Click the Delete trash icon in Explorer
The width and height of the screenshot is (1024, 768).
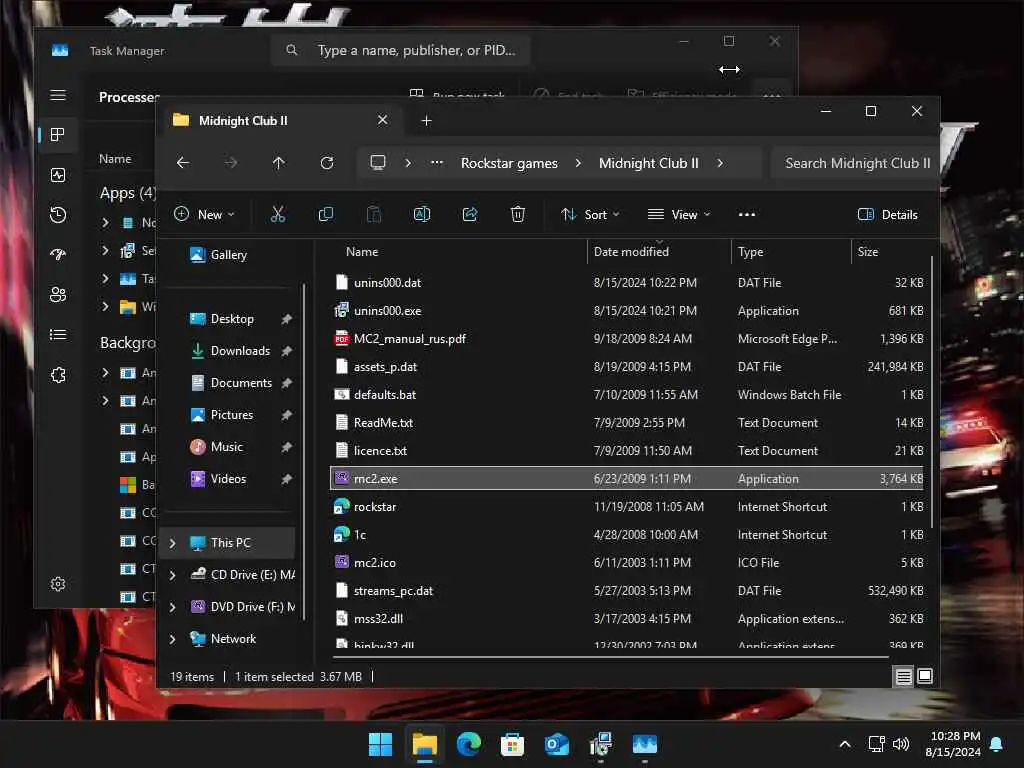click(x=518, y=214)
